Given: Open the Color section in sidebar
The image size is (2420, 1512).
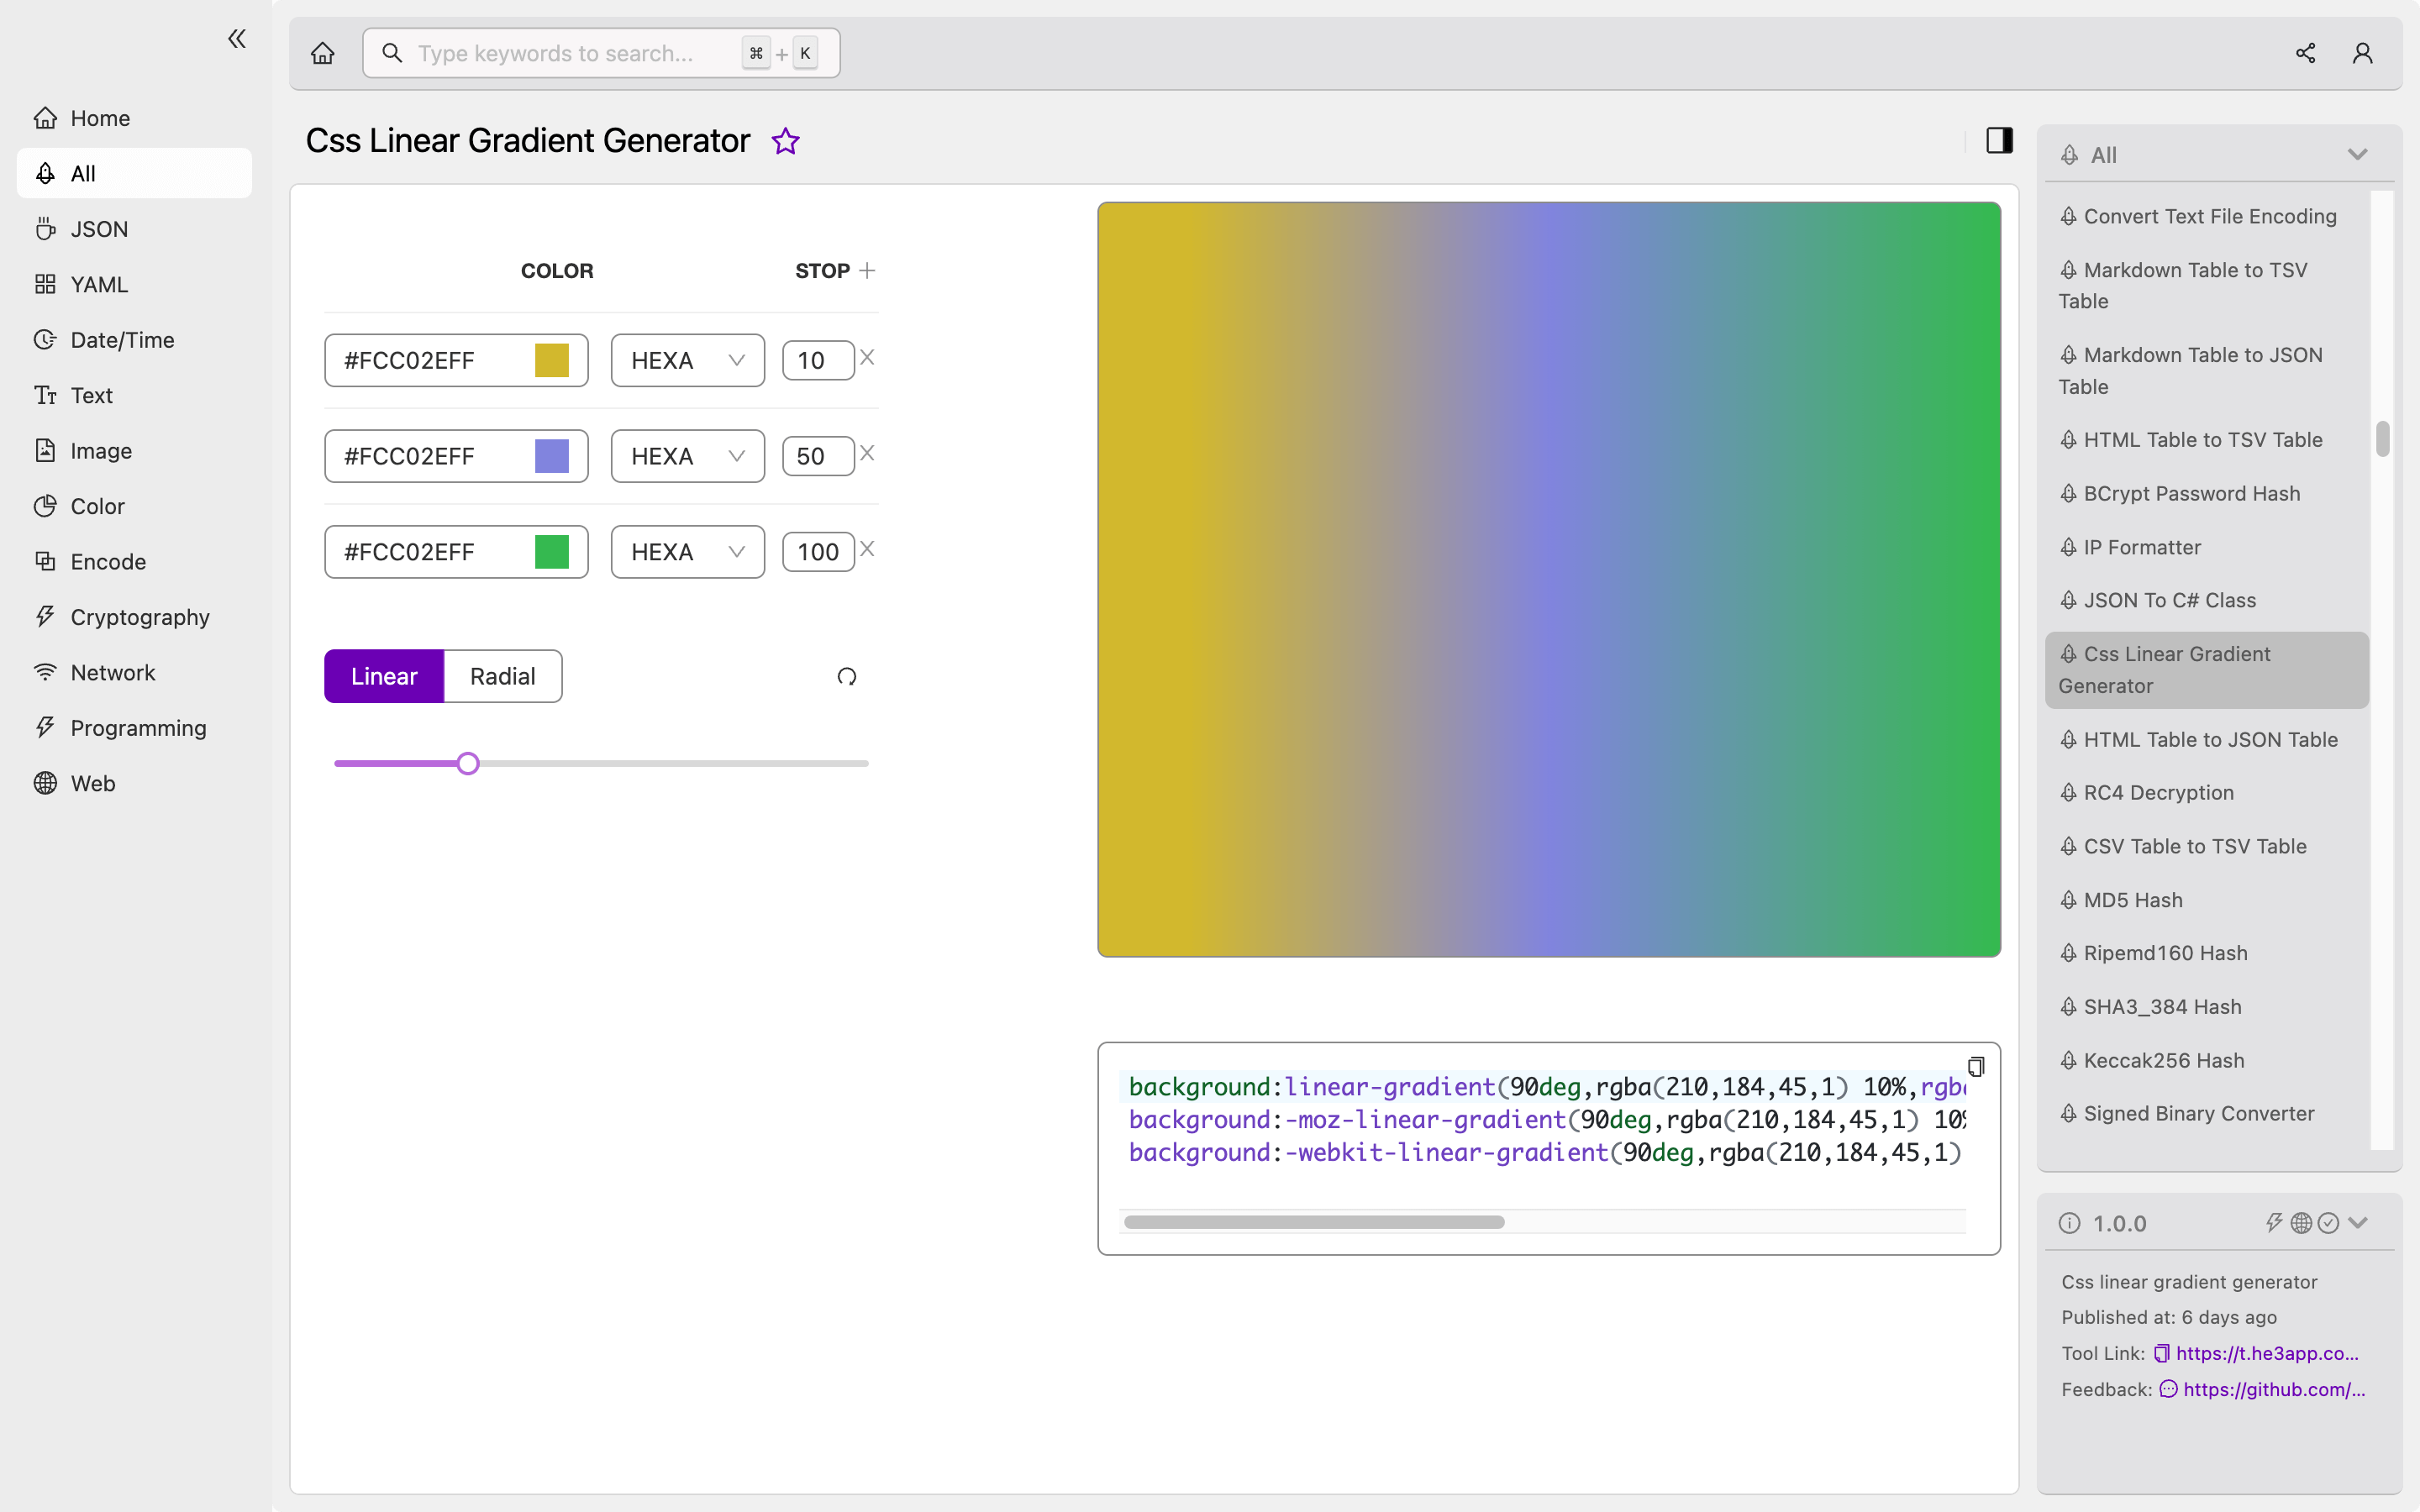Looking at the screenshot, I should pos(96,505).
